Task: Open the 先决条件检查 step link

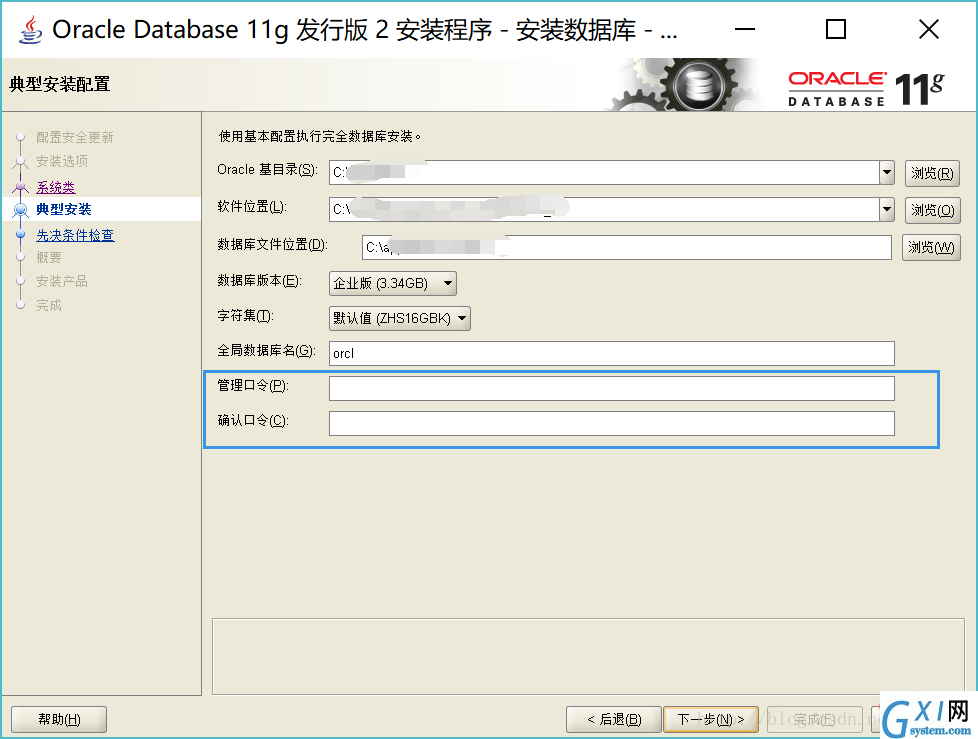Action: 75,235
